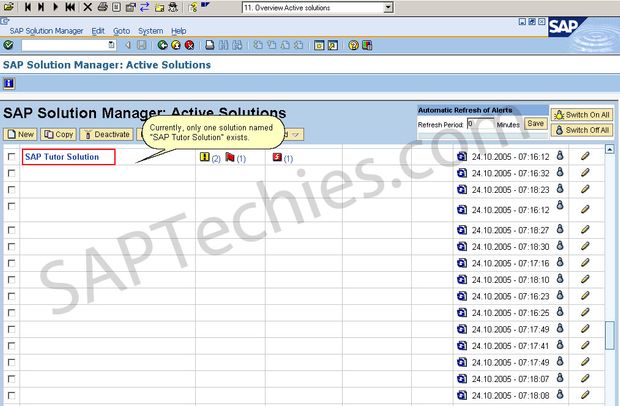Tick checkbox in row 07:18:07

click(x=11, y=379)
